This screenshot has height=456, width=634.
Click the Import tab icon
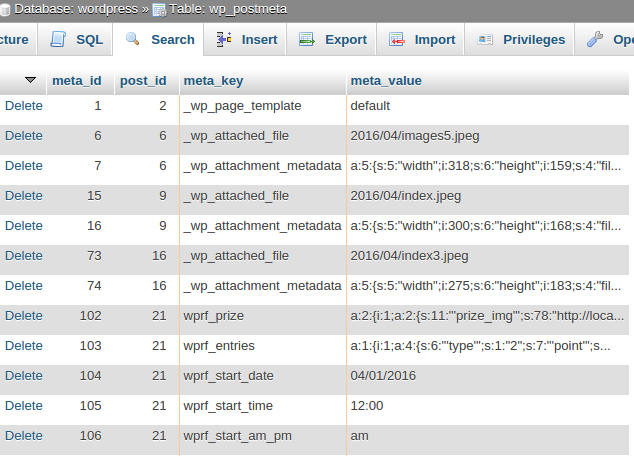click(x=397, y=39)
